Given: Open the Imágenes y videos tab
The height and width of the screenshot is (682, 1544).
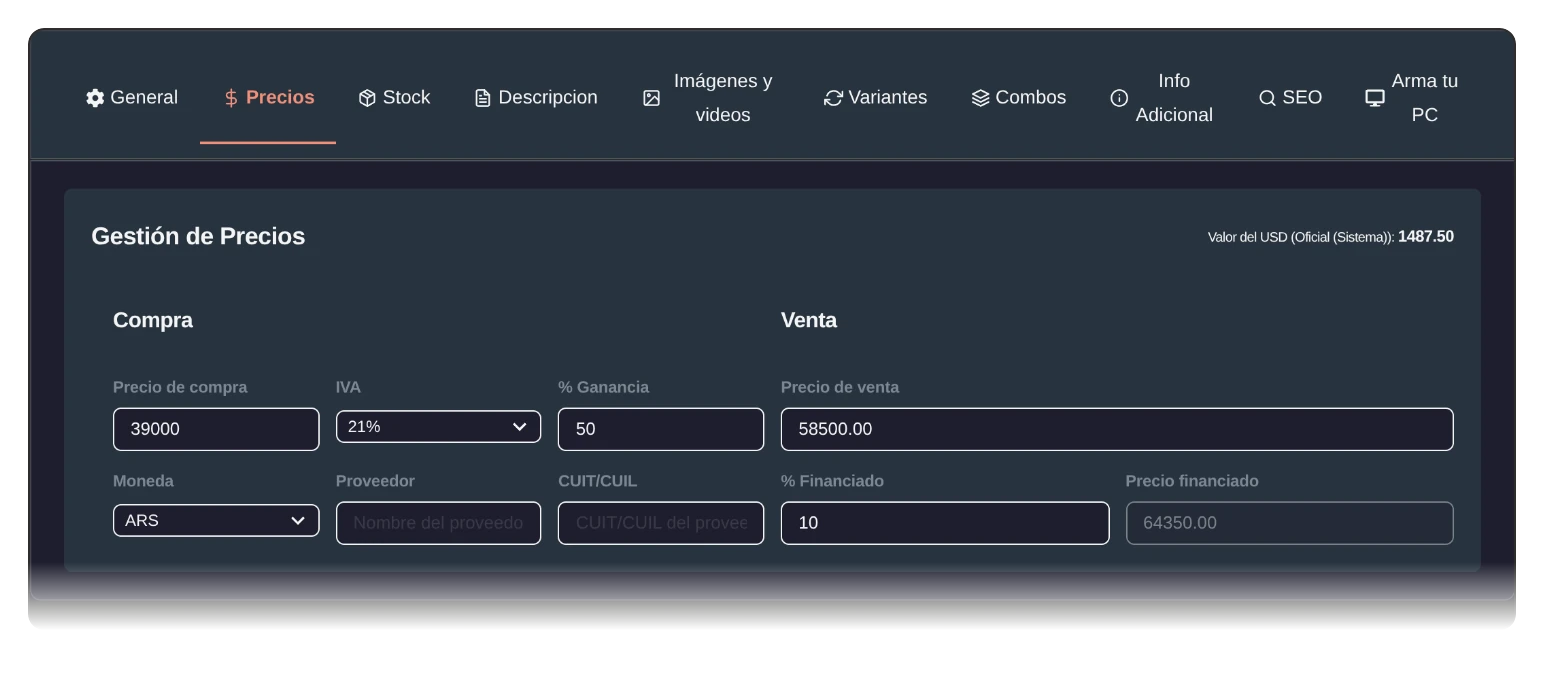Looking at the screenshot, I should (x=708, y=98).
